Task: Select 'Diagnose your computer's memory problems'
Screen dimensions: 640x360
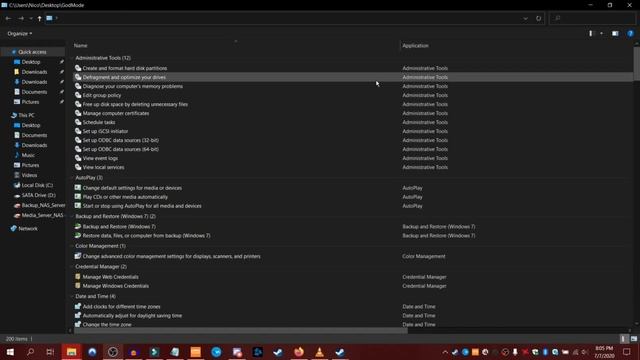Action: coord(133,86)
